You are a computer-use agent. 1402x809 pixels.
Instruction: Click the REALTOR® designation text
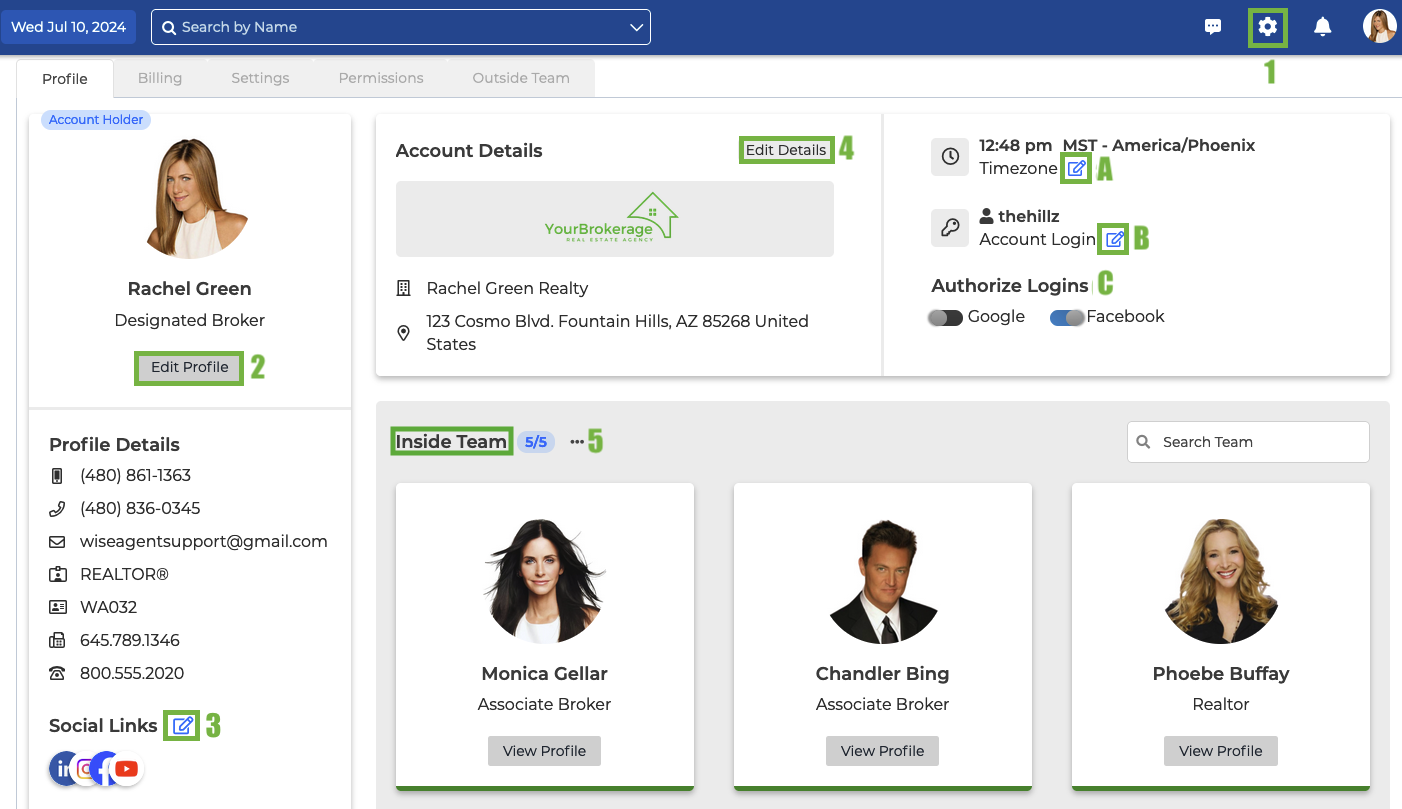[x=124, y=574]
